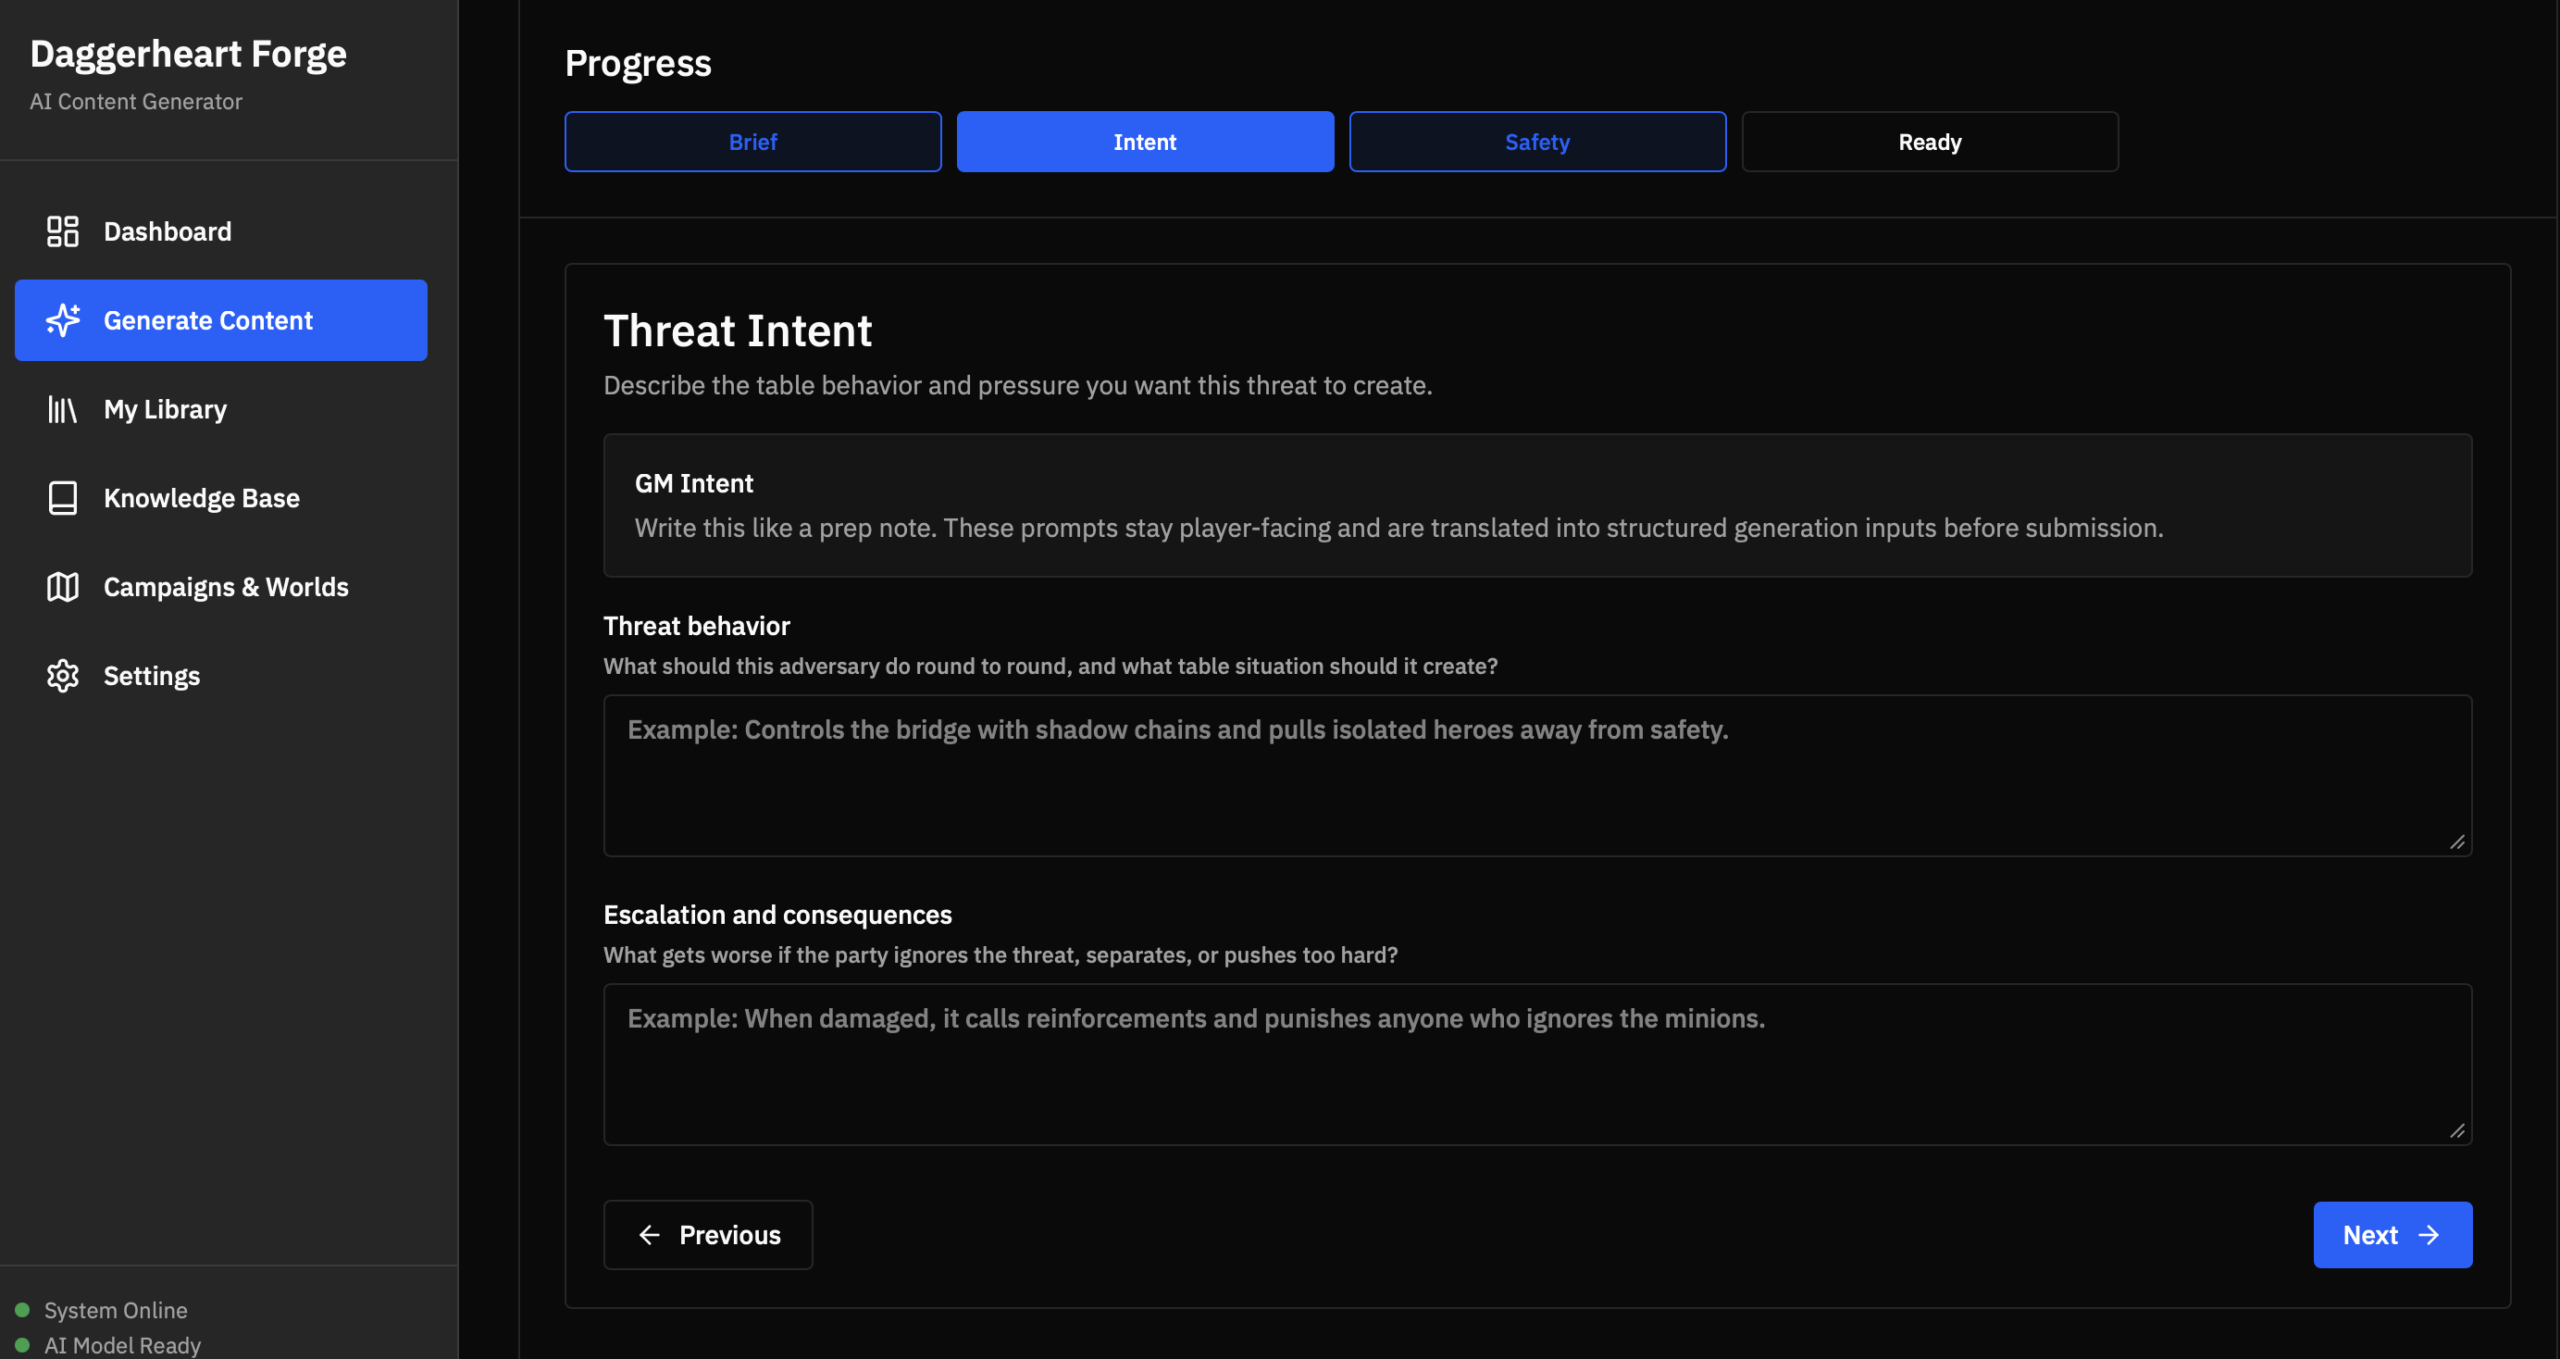Click the Generate Content sparkle icon
The width and height of the screenshot is (2560, 1359).
click(63, 320)
